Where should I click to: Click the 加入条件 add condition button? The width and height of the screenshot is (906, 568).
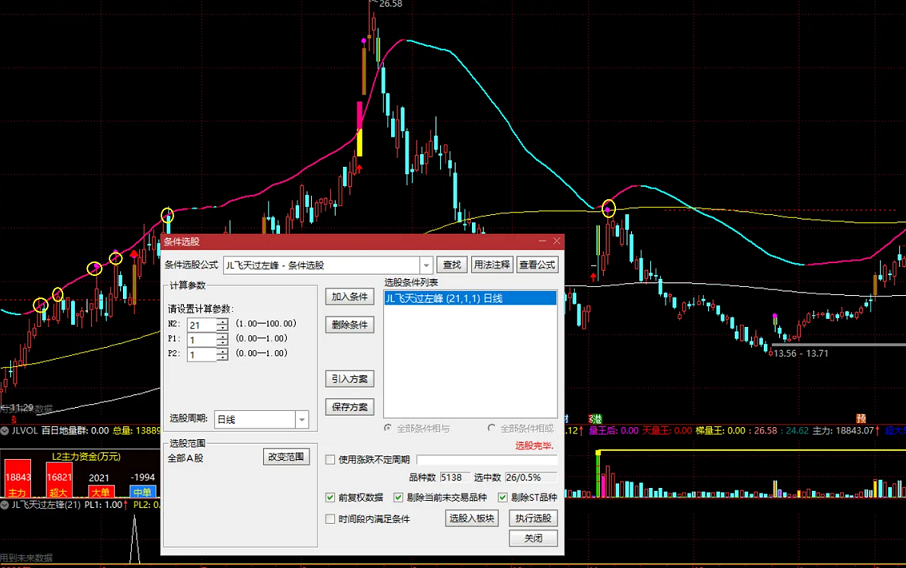(350, 296)
